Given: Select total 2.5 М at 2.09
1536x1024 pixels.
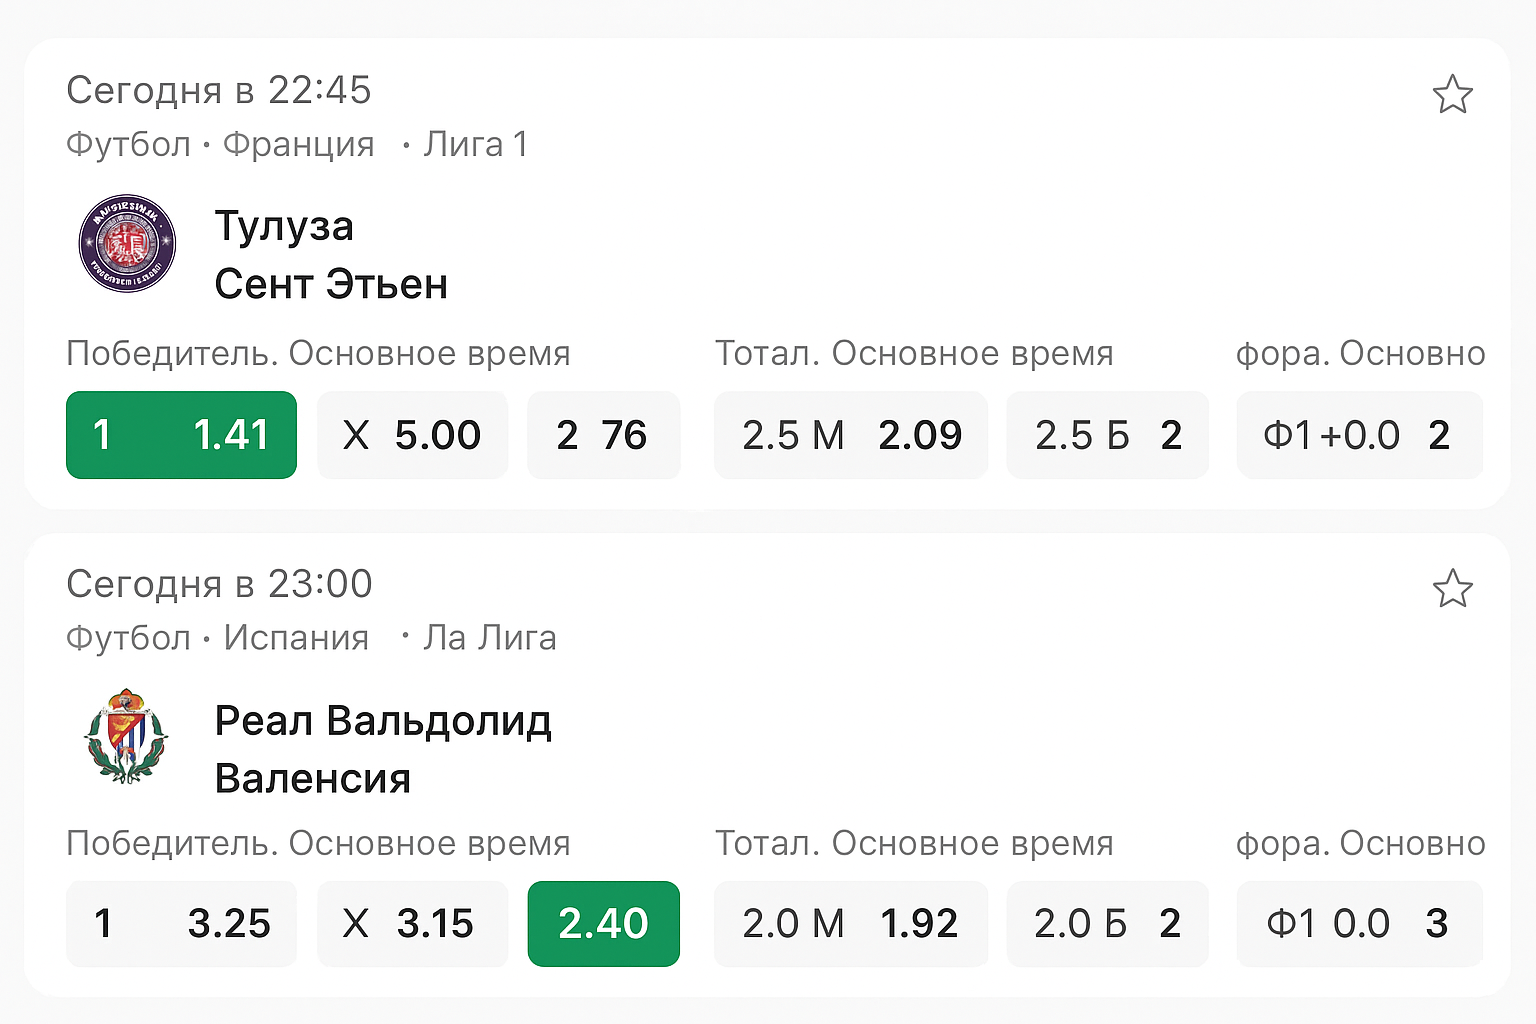Looking at the screenshot, I should click(850, 435).
